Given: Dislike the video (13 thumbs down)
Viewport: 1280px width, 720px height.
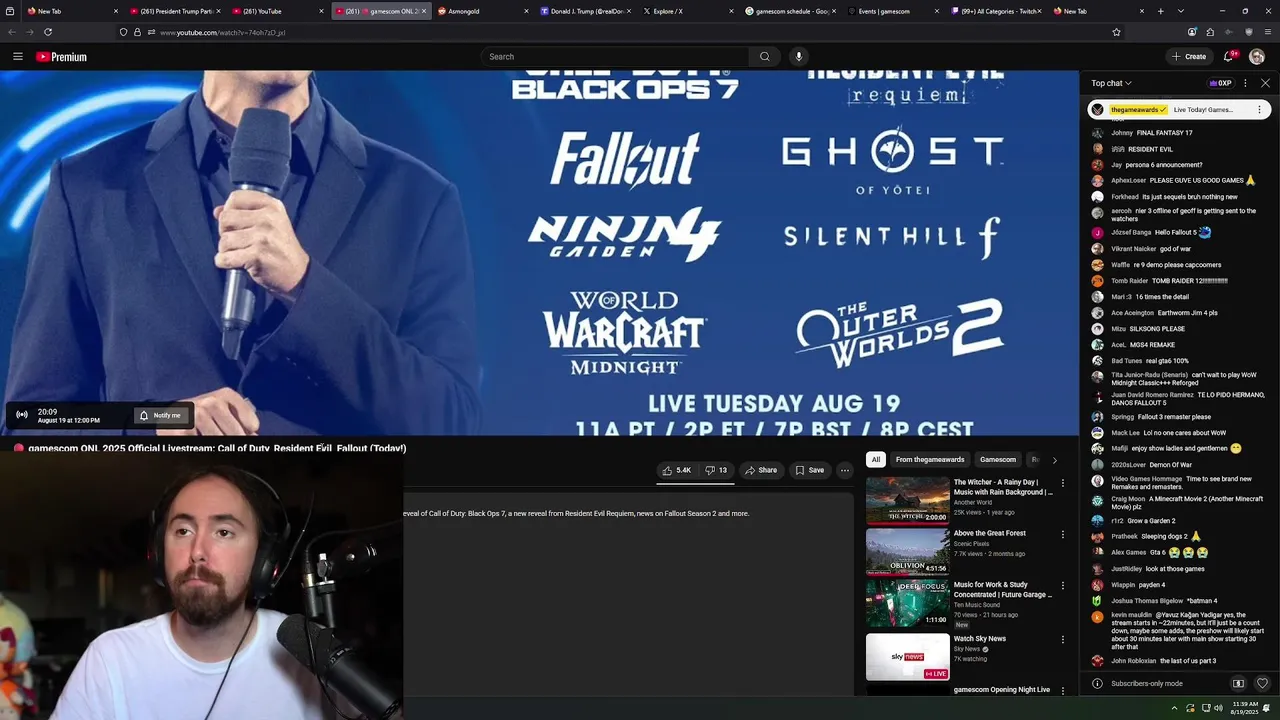Looking at the screenshot, I should 716,470.
